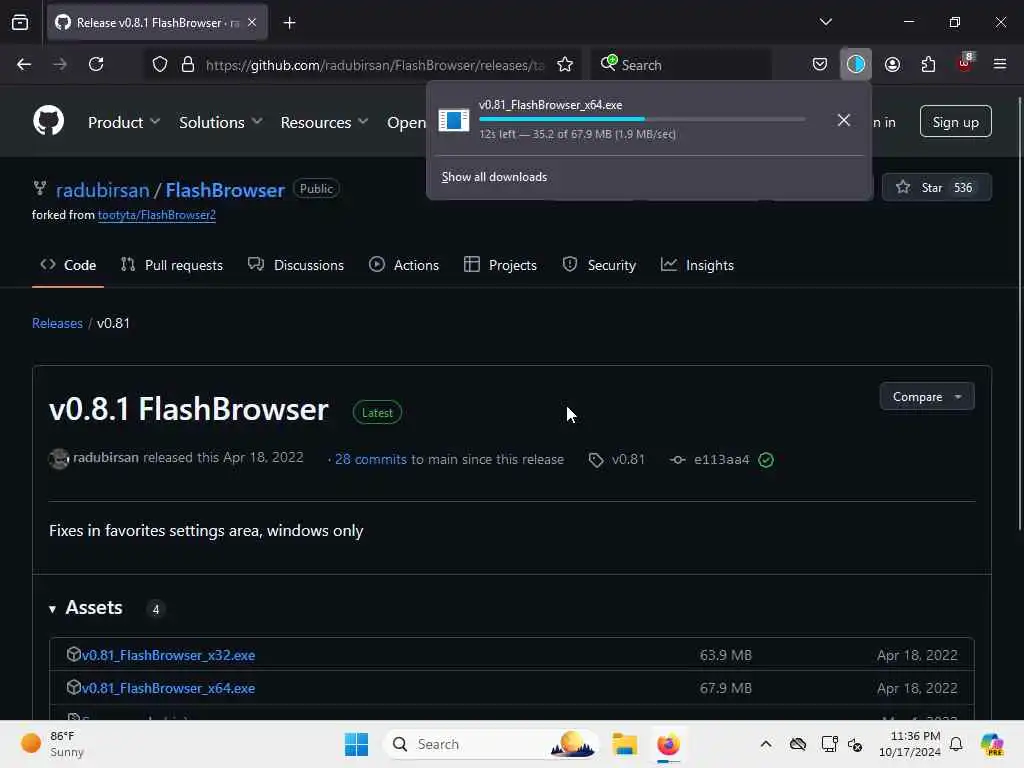
Task: Open the radubirsan author link in release info
Action: [106, 458]
